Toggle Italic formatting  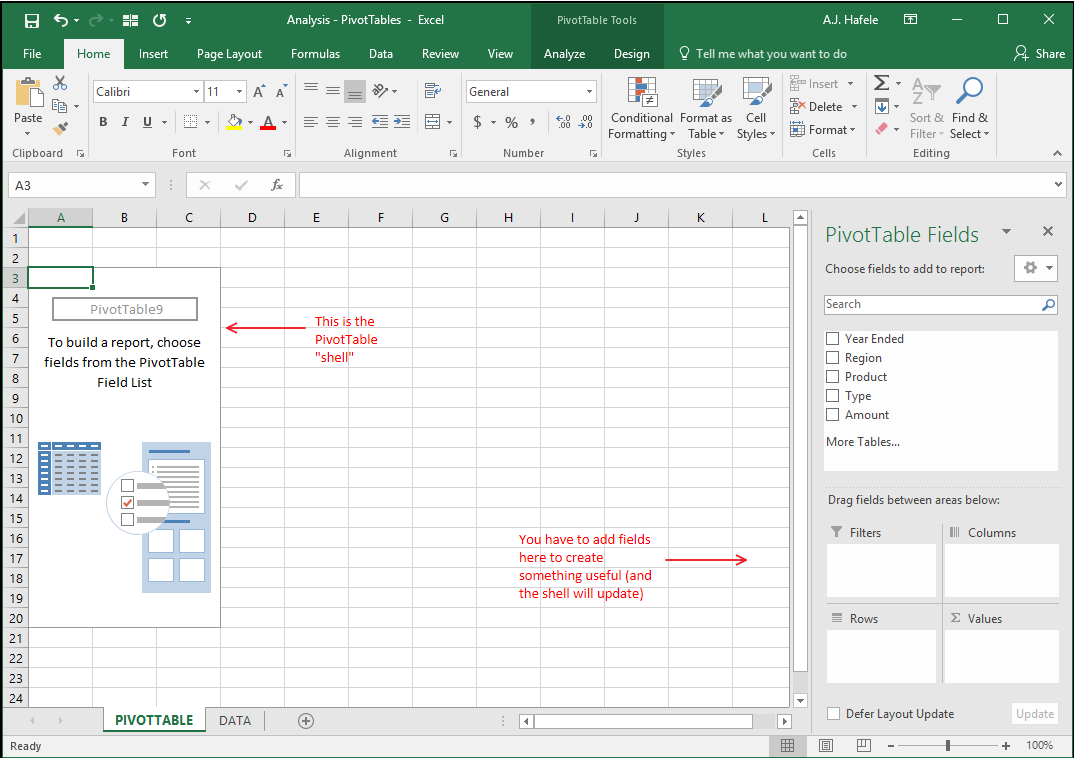click(x=125, y=122)
